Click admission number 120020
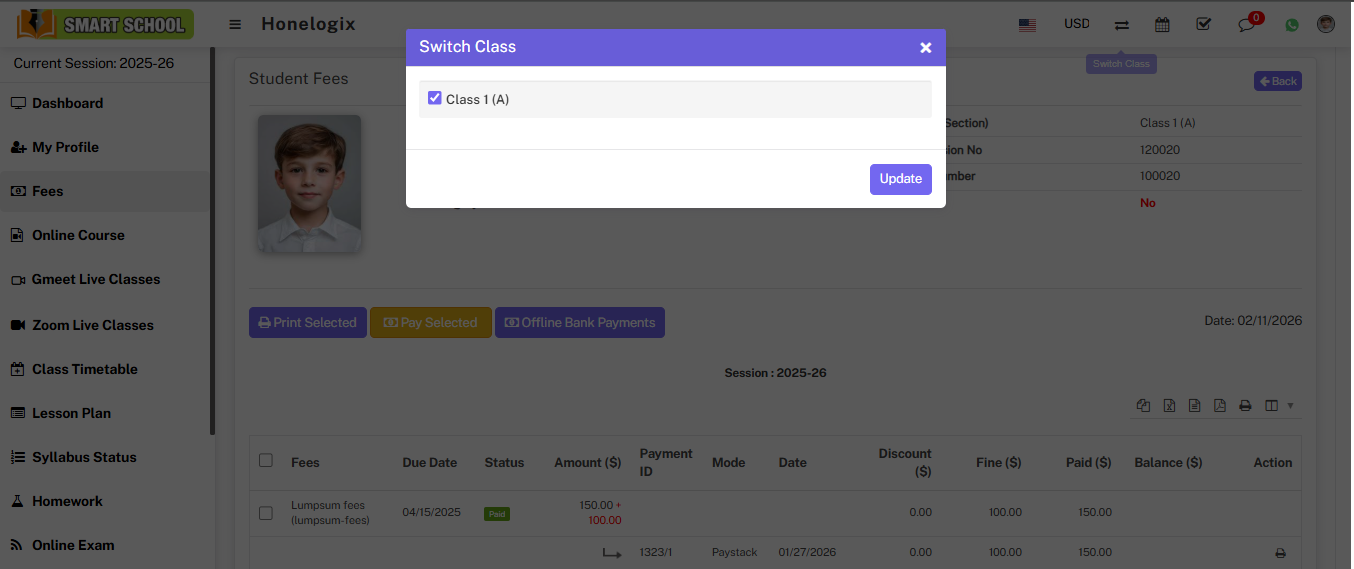The height and width of the screenshot is (569, 1354). tap(1160, 150)
